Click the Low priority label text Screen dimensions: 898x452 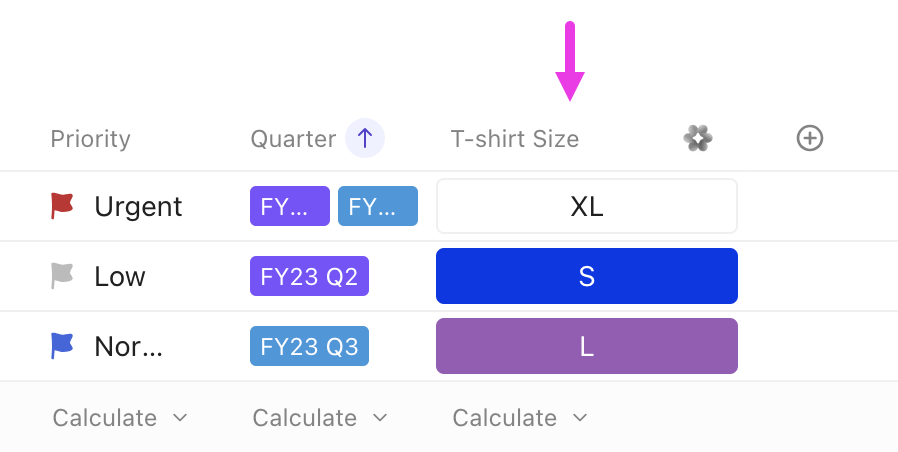120,276
